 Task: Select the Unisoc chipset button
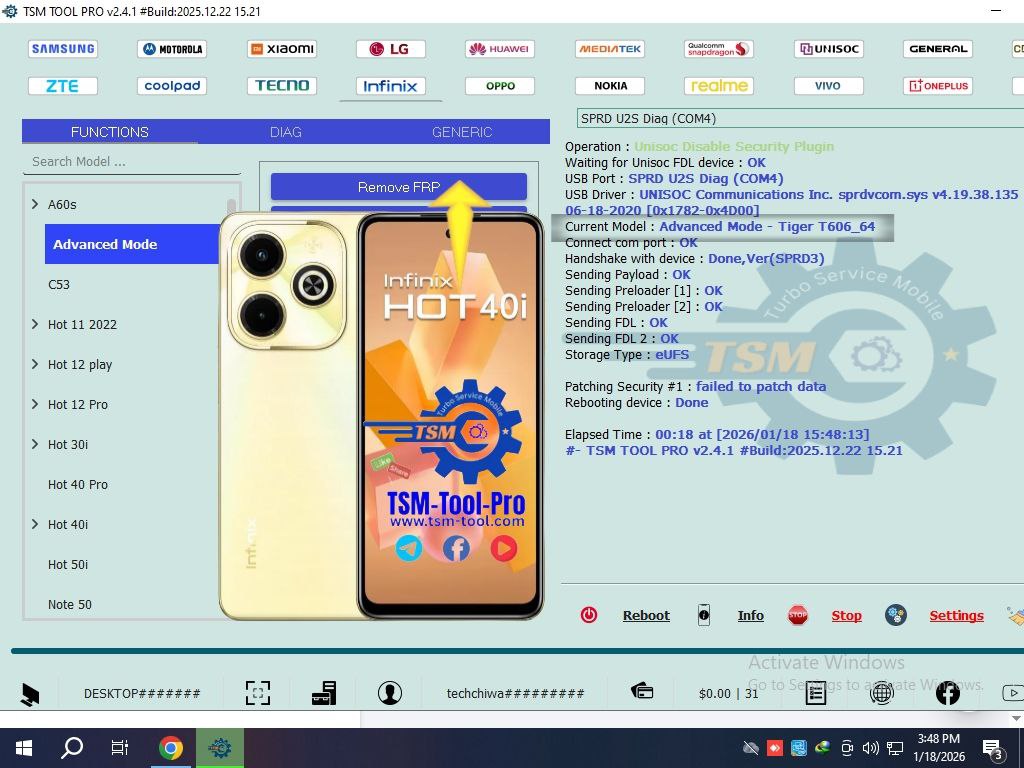click(829, 49)
